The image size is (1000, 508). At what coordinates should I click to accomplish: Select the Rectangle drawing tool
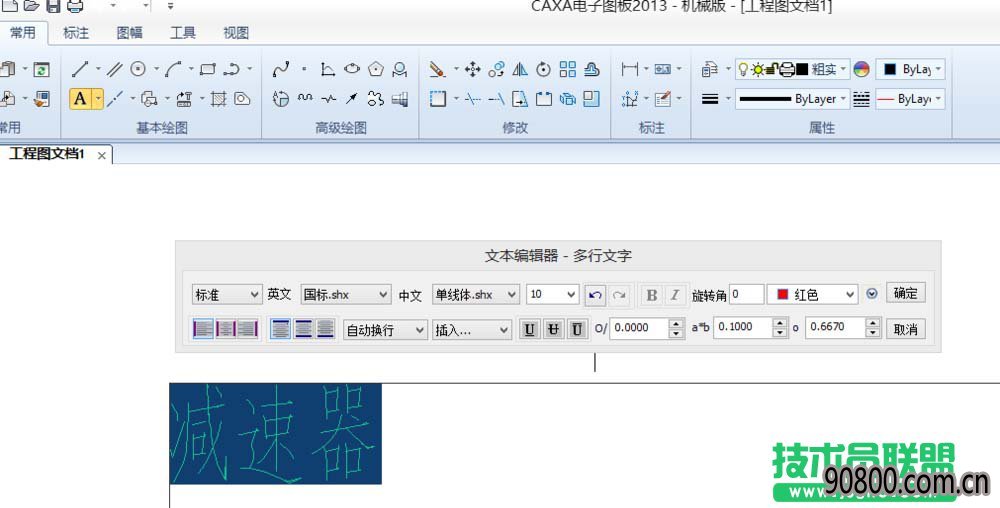207,69
